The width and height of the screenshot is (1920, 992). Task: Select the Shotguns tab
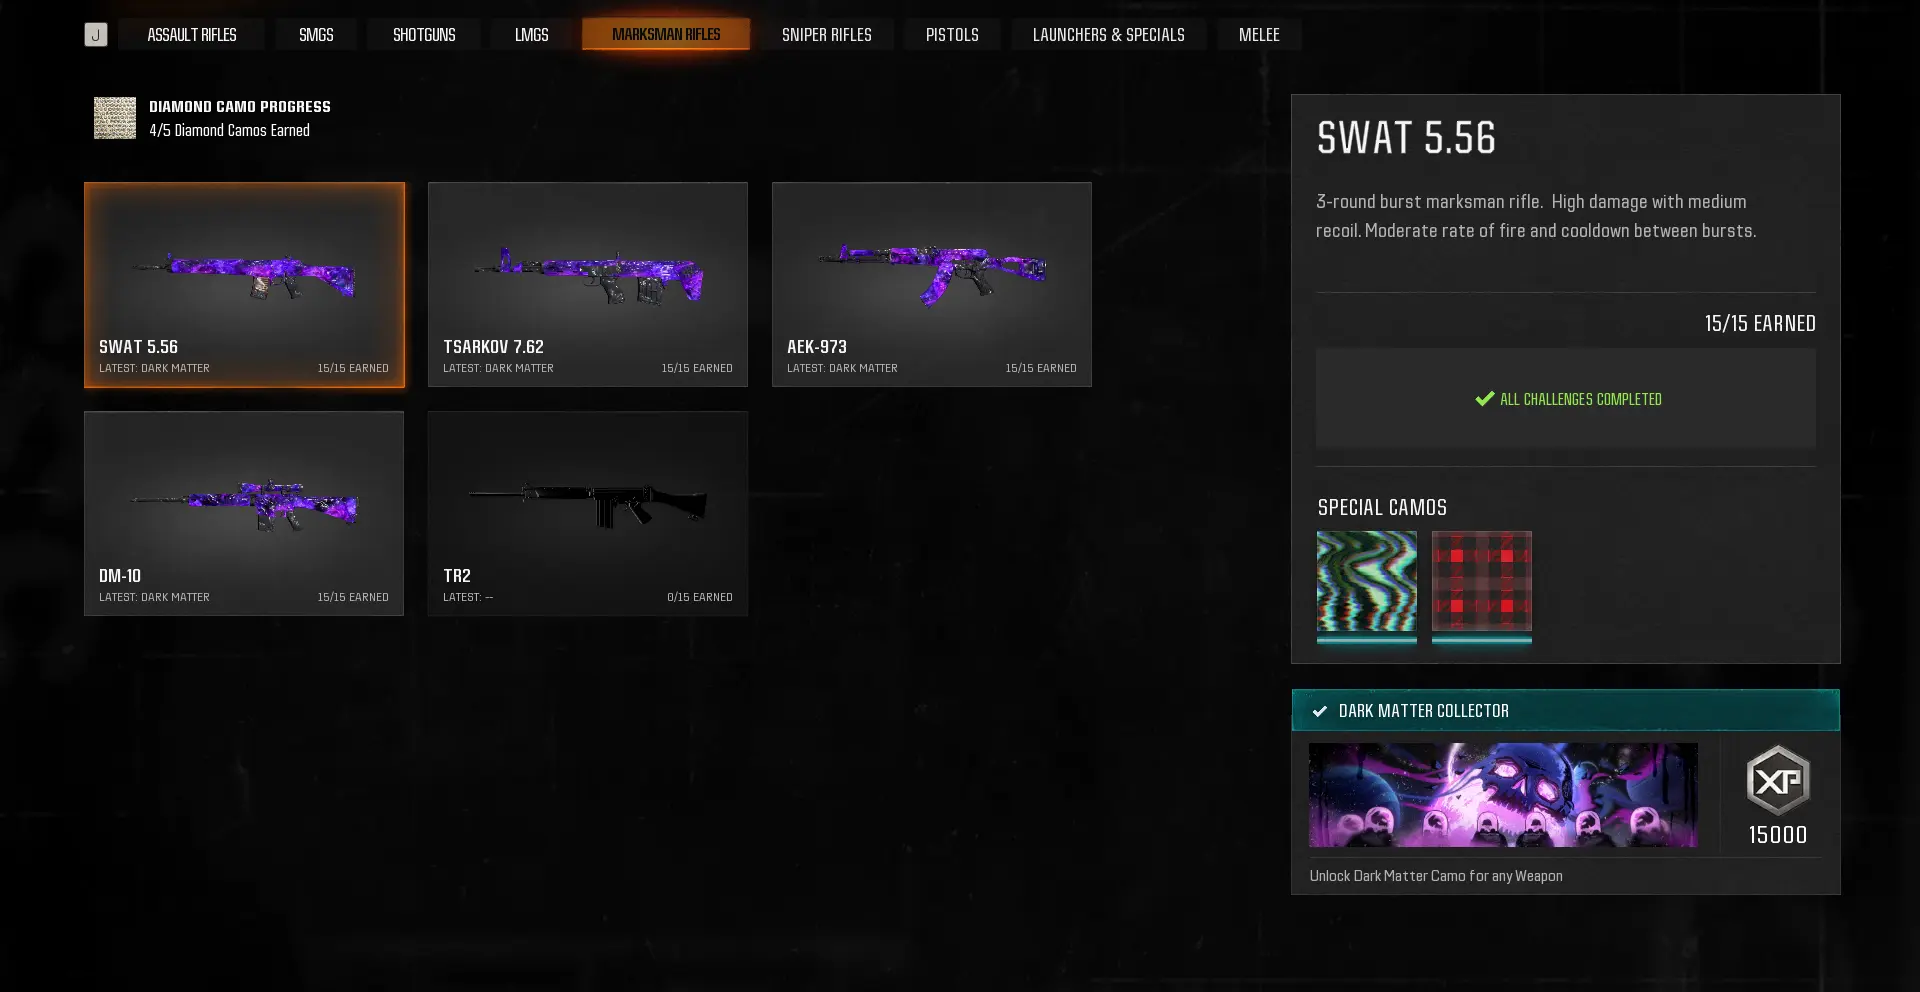click(x=424, y=35)
